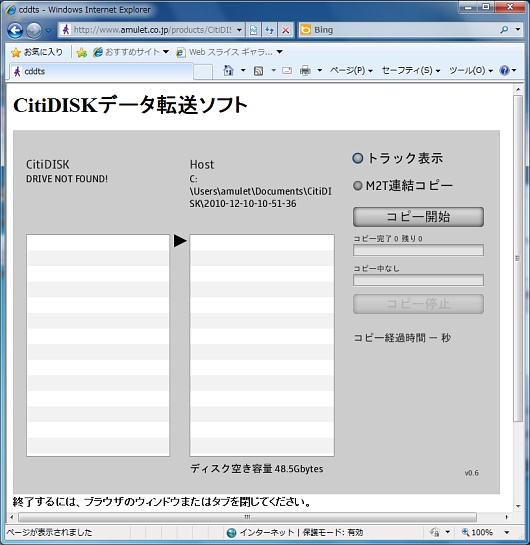Screen dimensions: 530x545
Task: Click the vertical scrollbar down arrow
Action: point(518,506)
